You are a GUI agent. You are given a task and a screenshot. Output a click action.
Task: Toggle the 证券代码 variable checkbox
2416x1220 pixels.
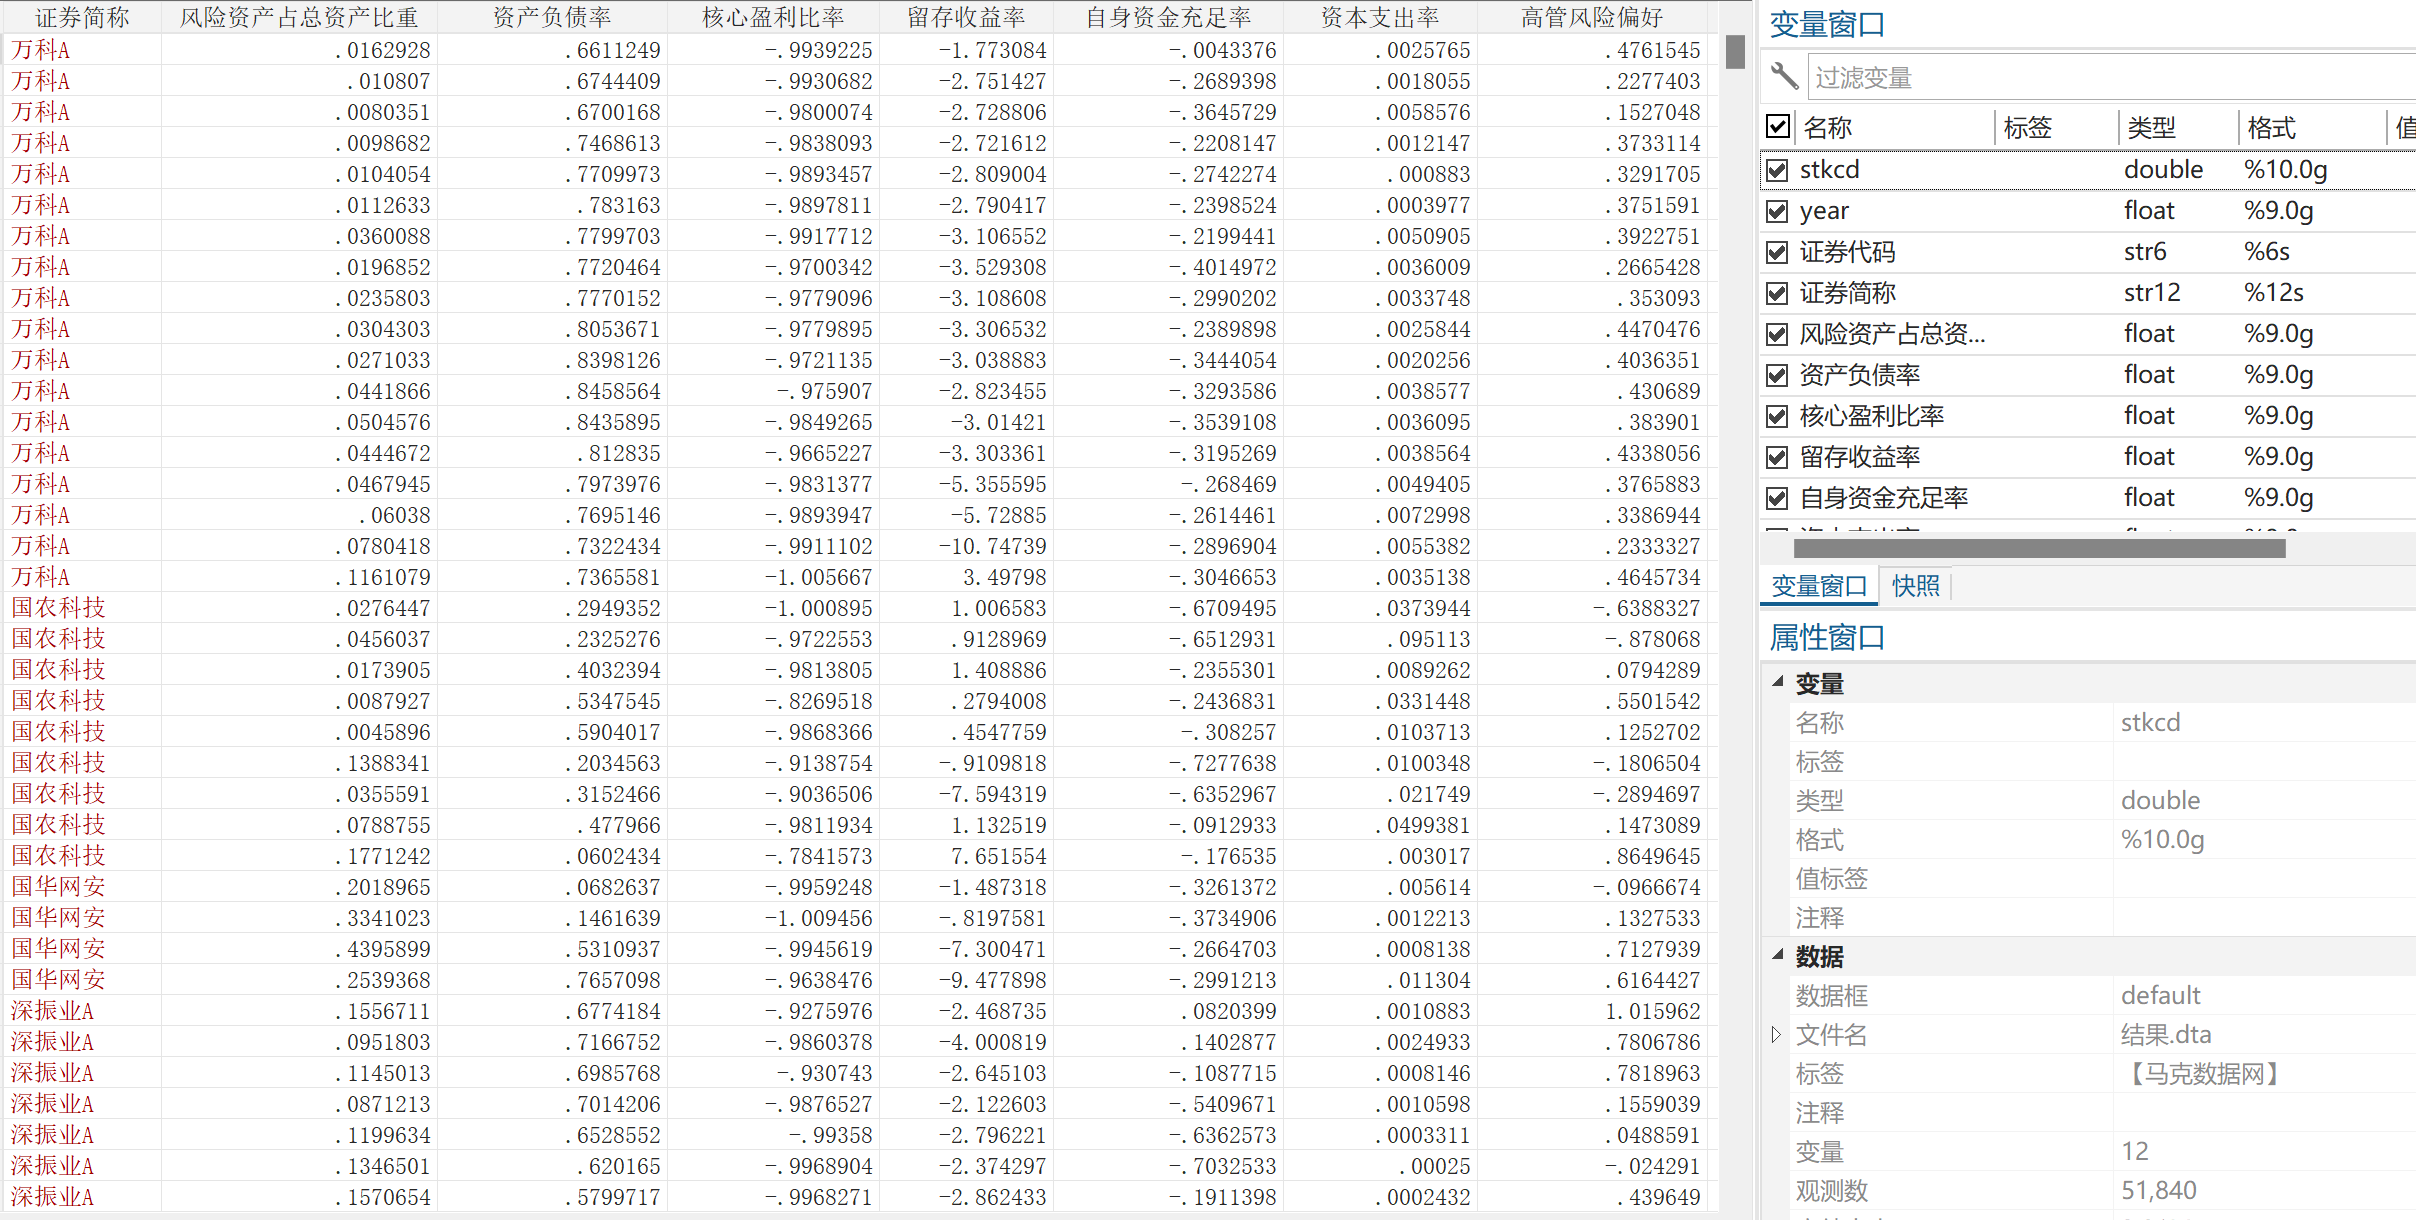coord(1777,252)
